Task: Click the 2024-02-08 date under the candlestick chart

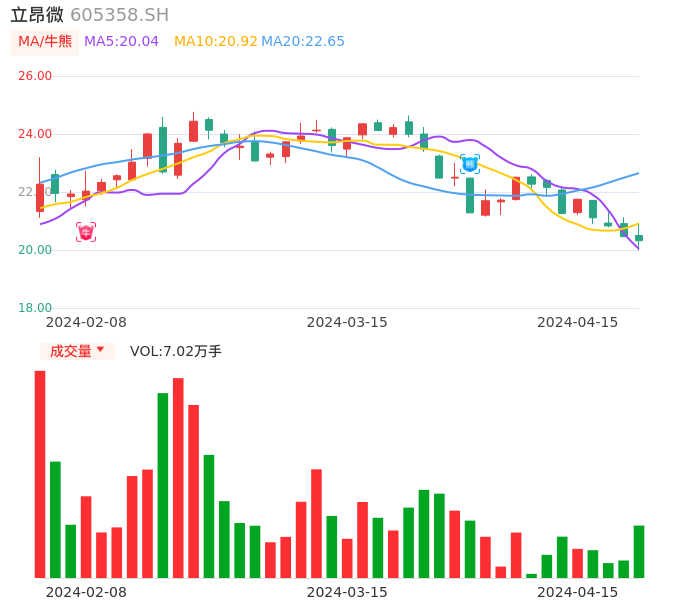Action: coord(86,322)
